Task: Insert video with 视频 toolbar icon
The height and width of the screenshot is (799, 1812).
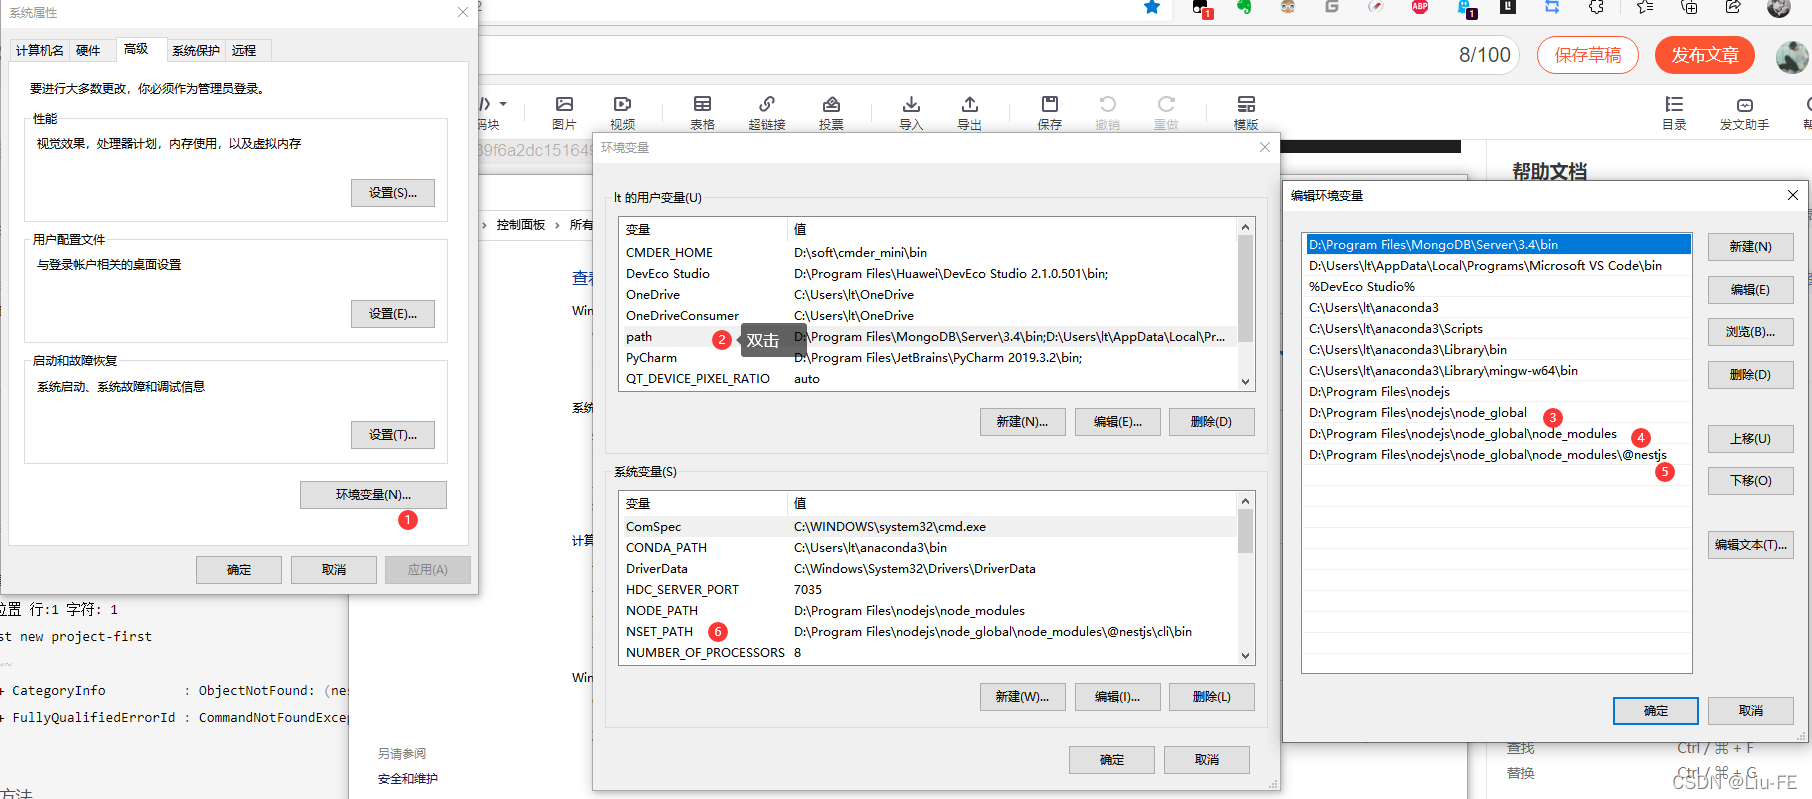Action: coord(622,113)
